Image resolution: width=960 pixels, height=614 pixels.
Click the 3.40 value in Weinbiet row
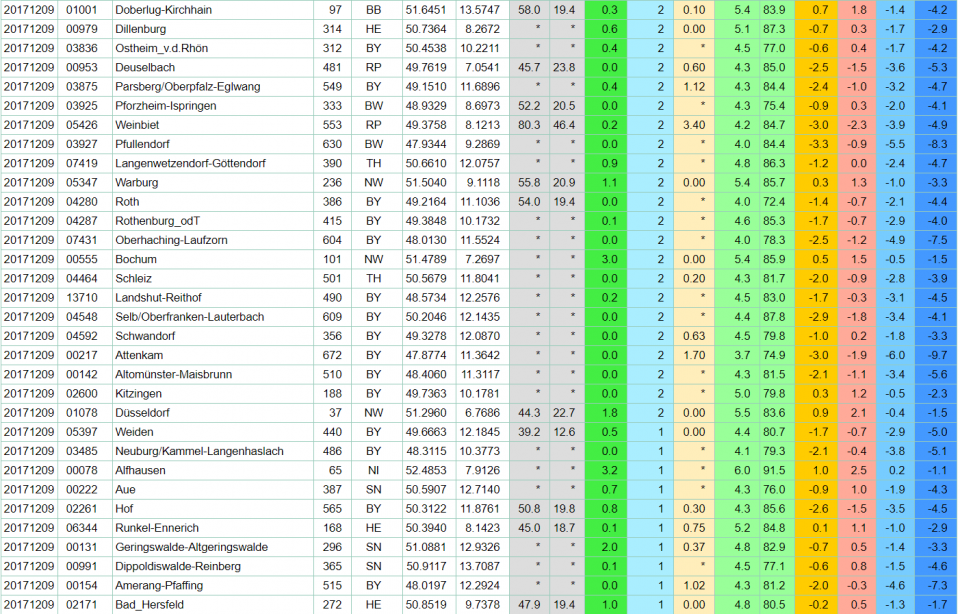click(694, 125)
